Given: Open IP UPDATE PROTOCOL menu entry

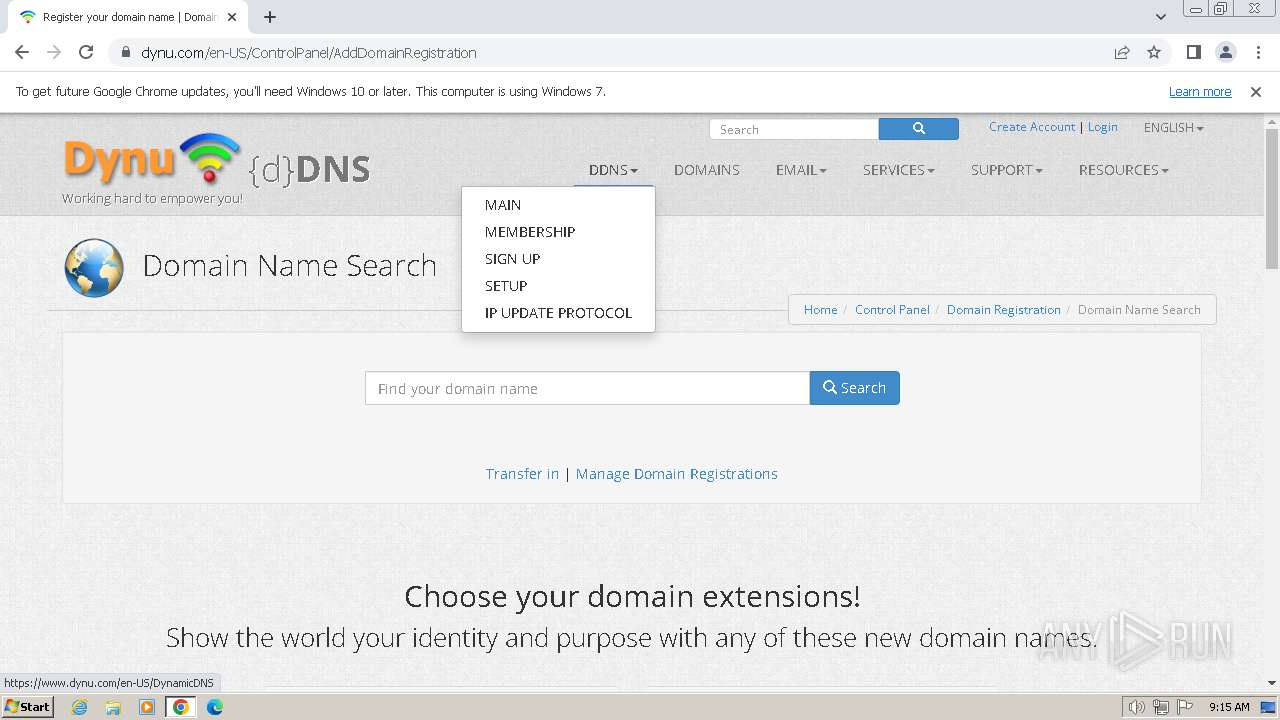Looking at the screenshot, I should tap(558, 312).
